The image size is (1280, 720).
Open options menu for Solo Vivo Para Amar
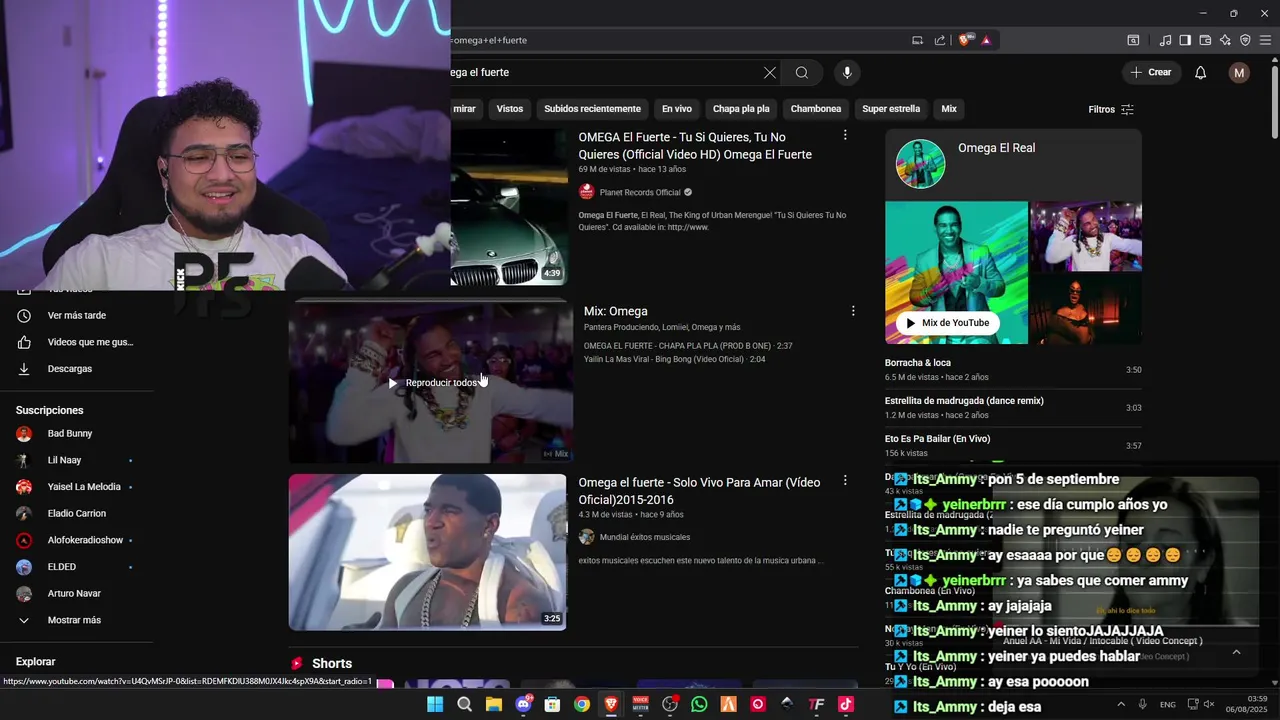pyautogui.click(x=845, y=481)
